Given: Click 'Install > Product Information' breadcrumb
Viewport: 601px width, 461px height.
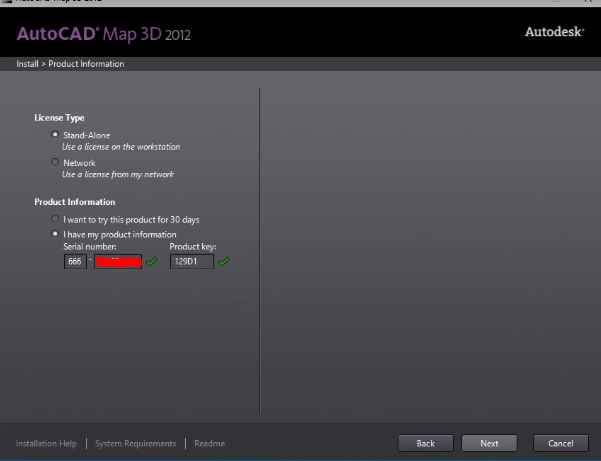Looking at the screenshot, I should coord(70,64).
